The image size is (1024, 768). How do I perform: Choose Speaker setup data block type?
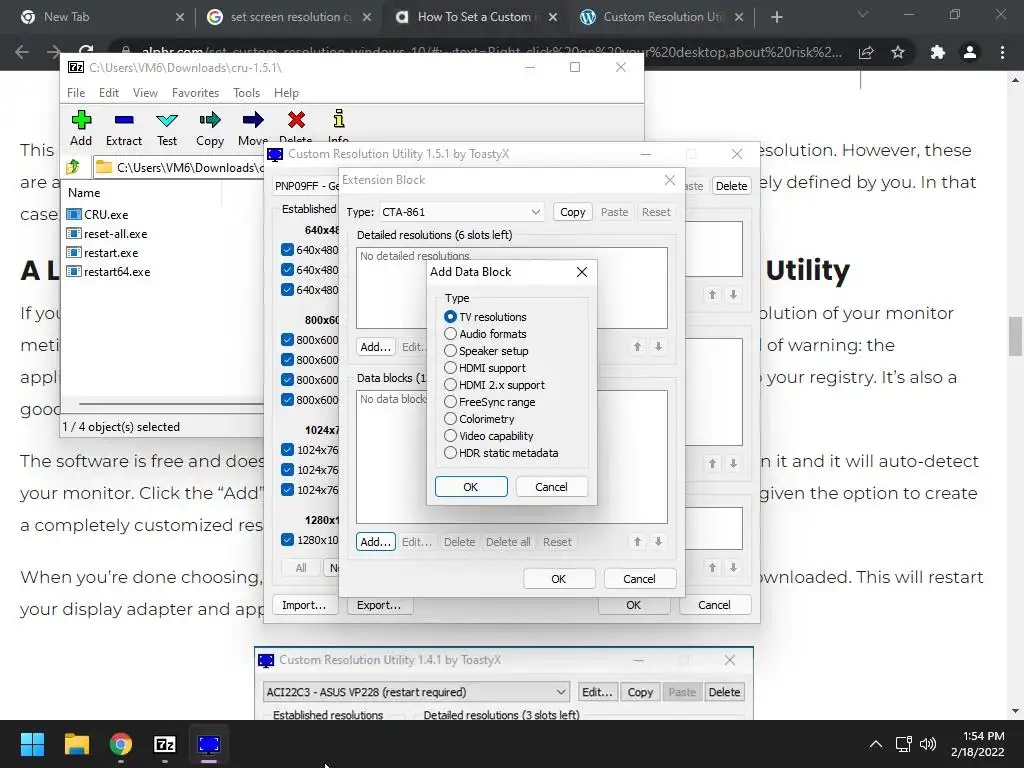[486, 351]
